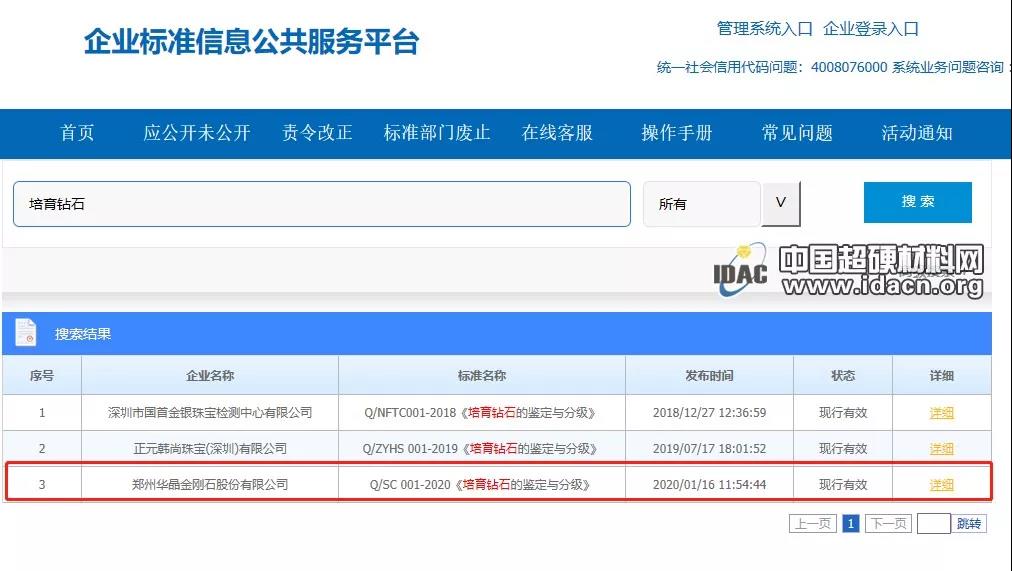Open 在线客服 from navigation bar
The height and width of the screenshot is (571, 1012).
pyautogui.click(x=557, y=133)
